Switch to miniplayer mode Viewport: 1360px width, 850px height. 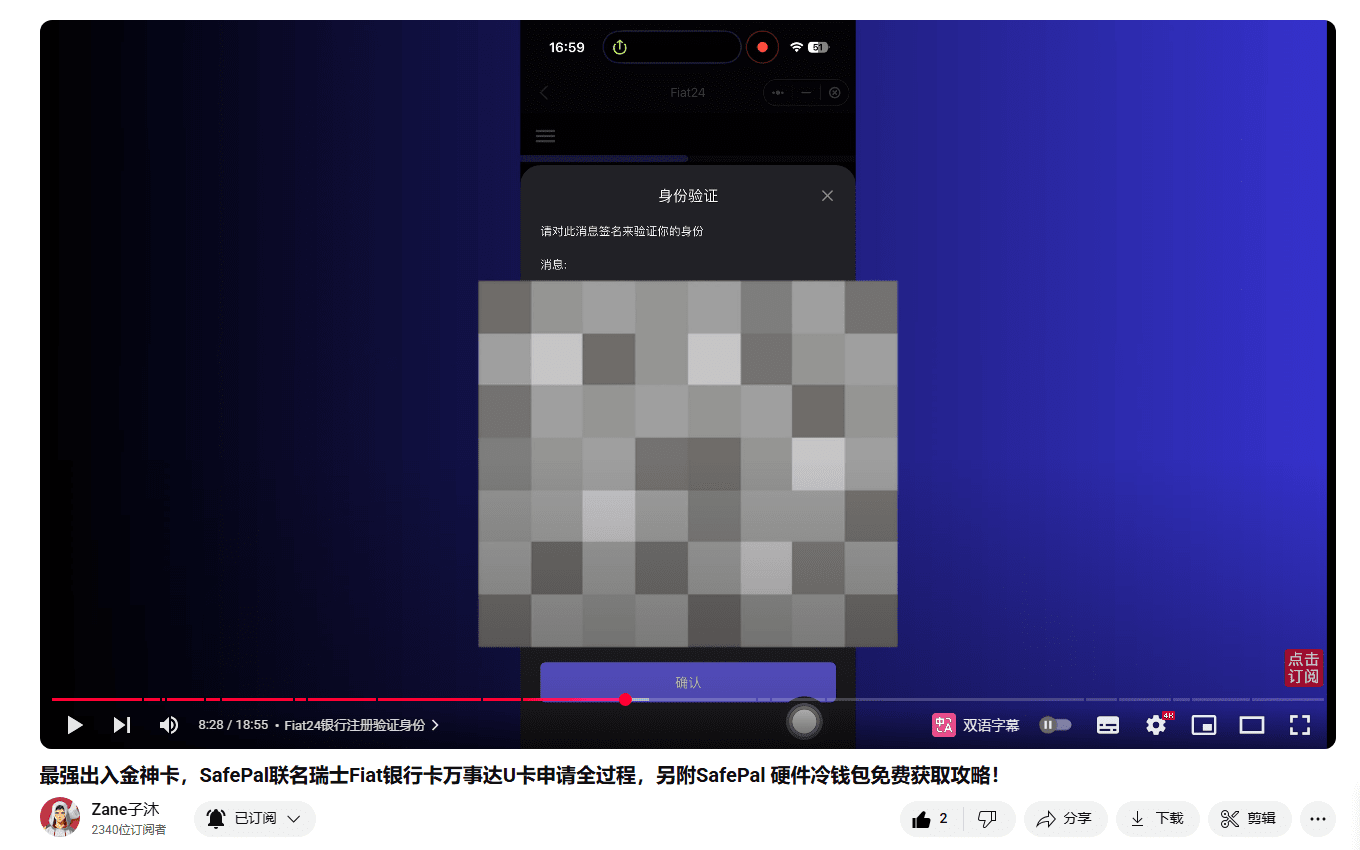tap(1204, 725)
